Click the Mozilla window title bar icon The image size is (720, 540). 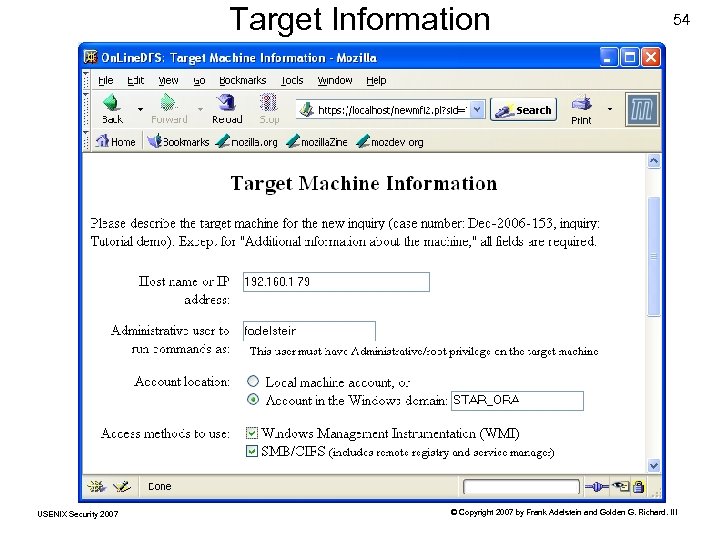pyautogui.click(x=90, y=57)
